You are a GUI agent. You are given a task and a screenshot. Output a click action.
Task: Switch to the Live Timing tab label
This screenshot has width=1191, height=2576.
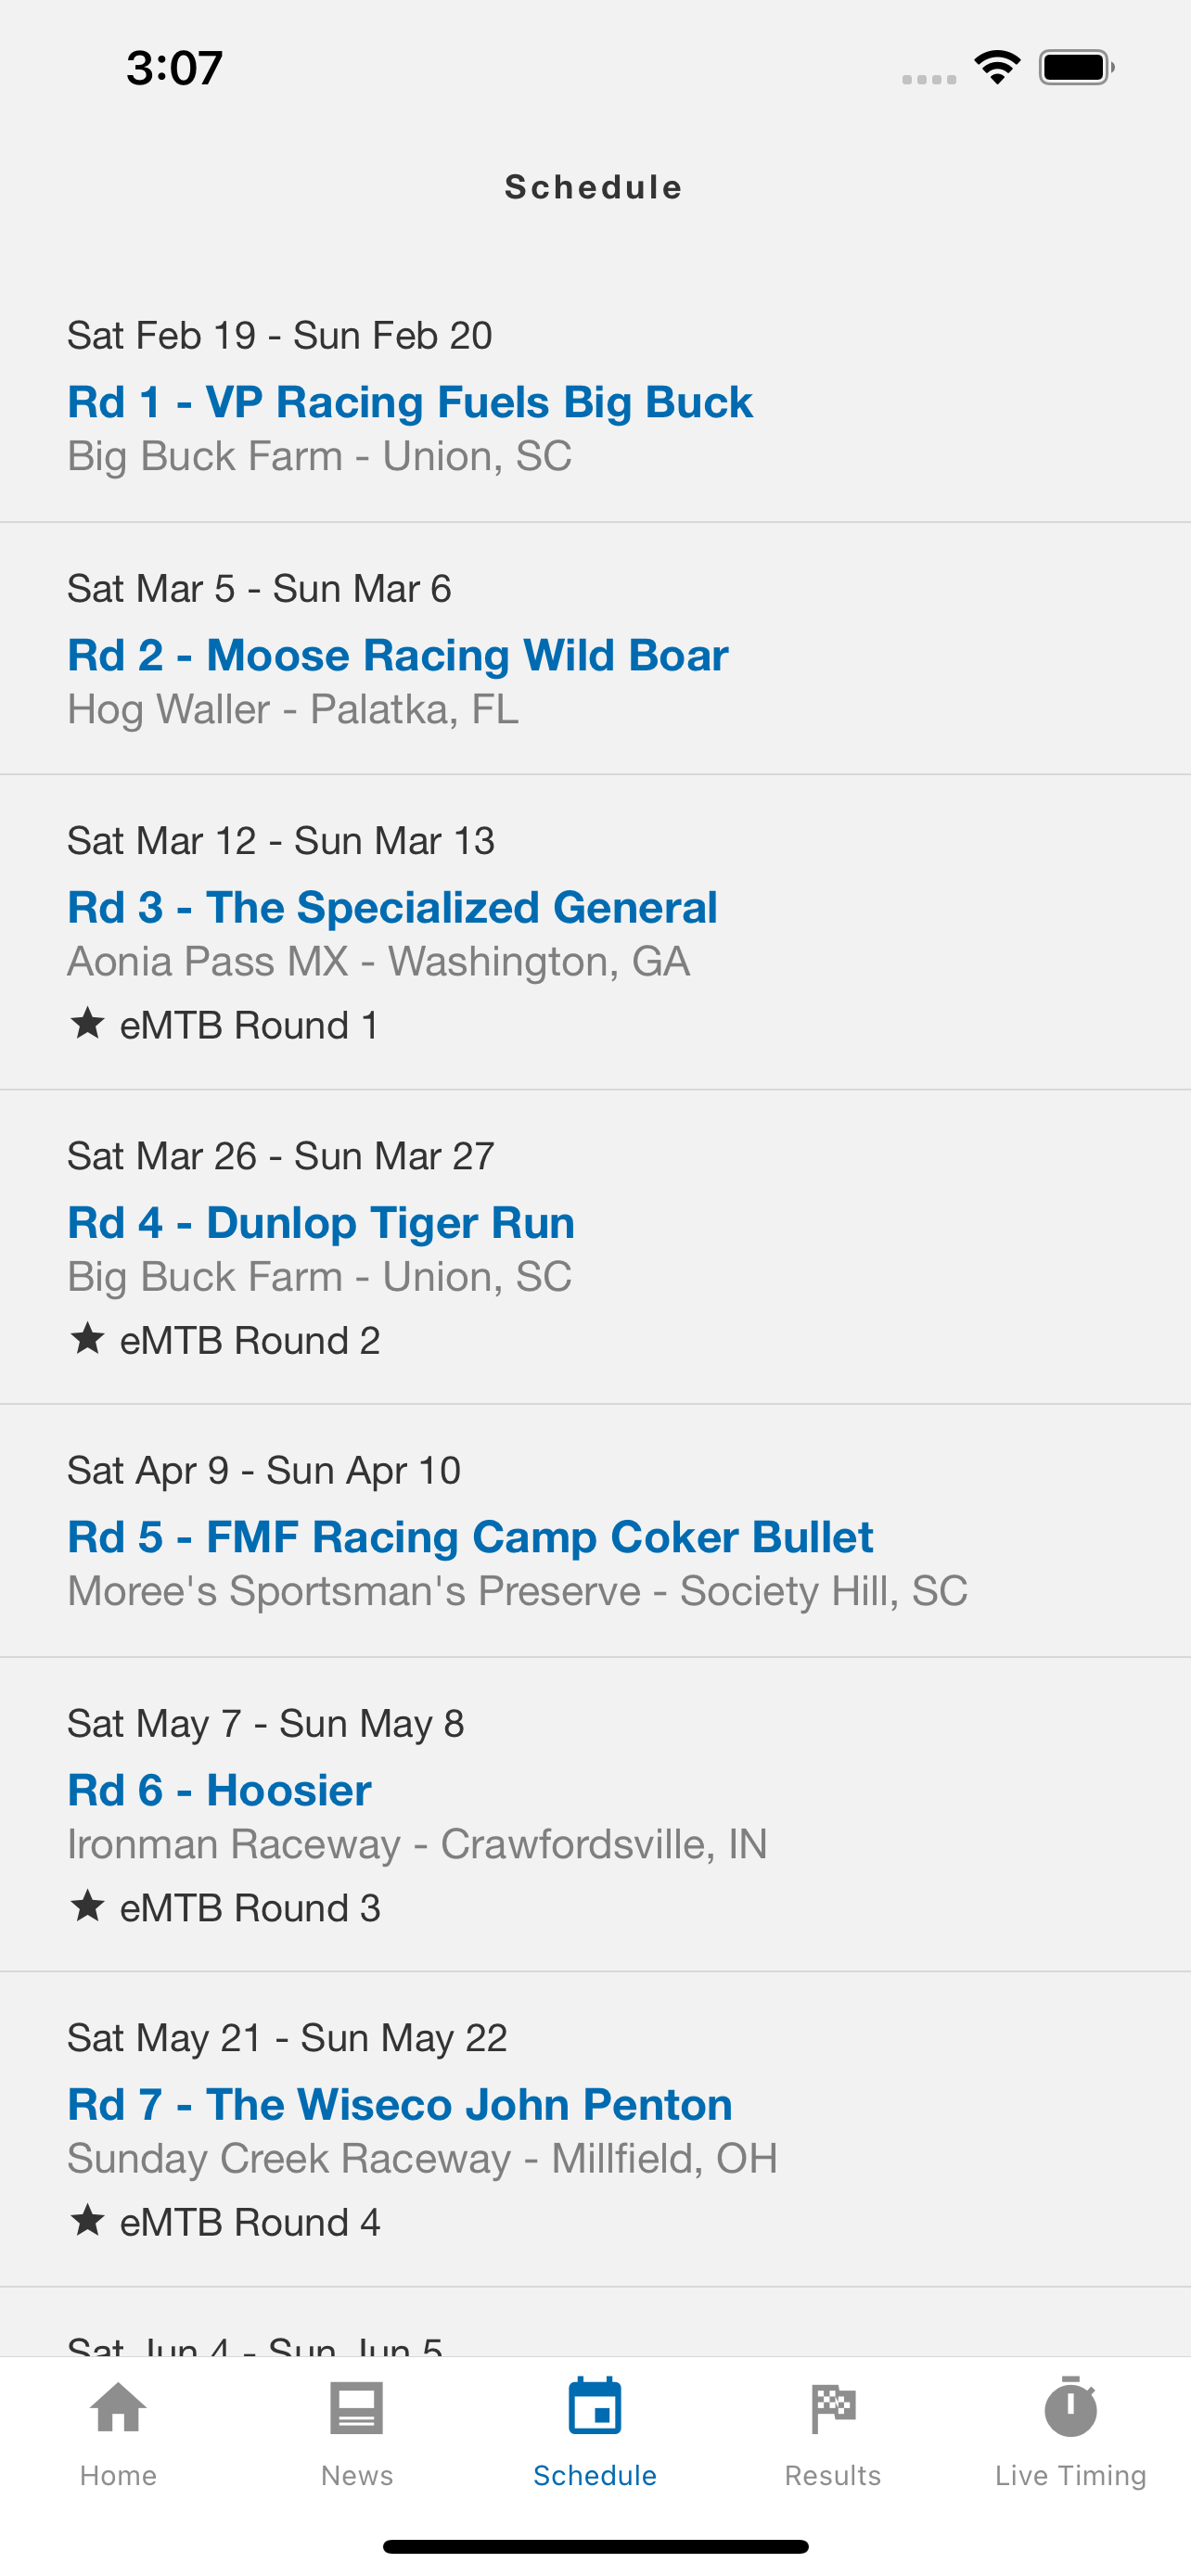1070,2475
